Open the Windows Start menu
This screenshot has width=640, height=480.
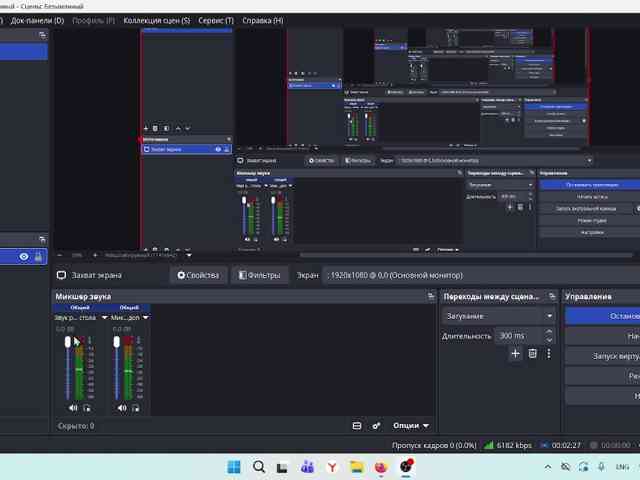(234, 467)
